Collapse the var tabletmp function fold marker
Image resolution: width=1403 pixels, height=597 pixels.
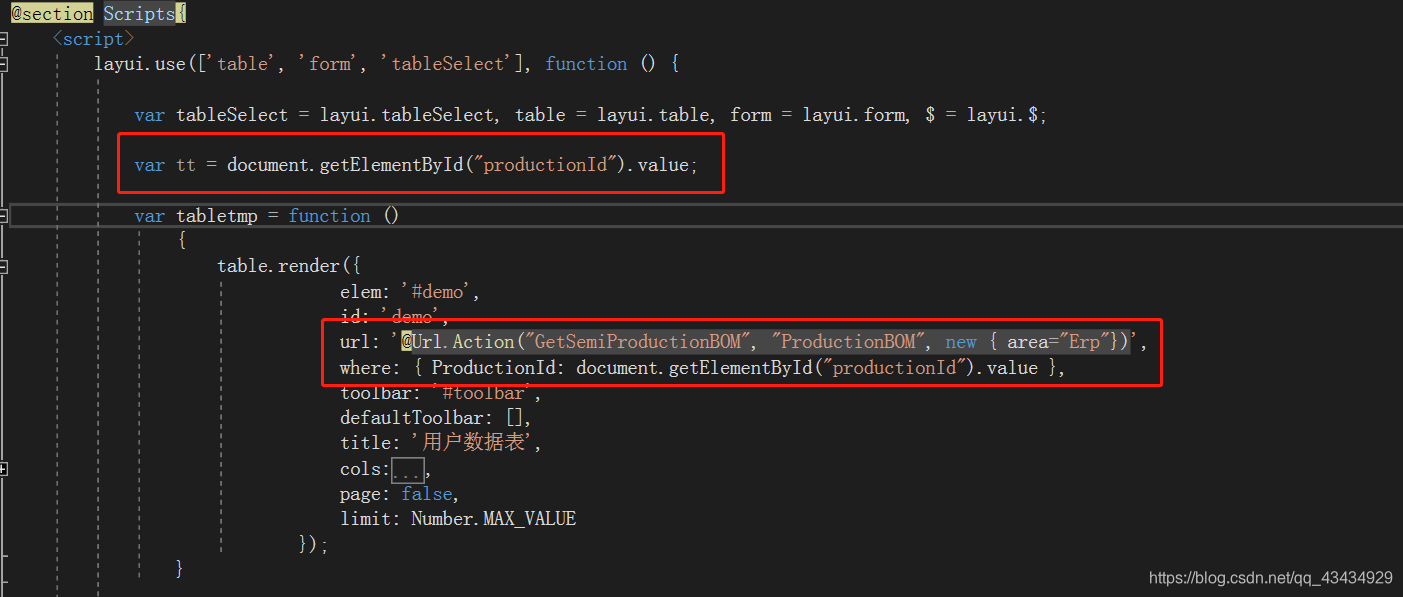point(3,216)
